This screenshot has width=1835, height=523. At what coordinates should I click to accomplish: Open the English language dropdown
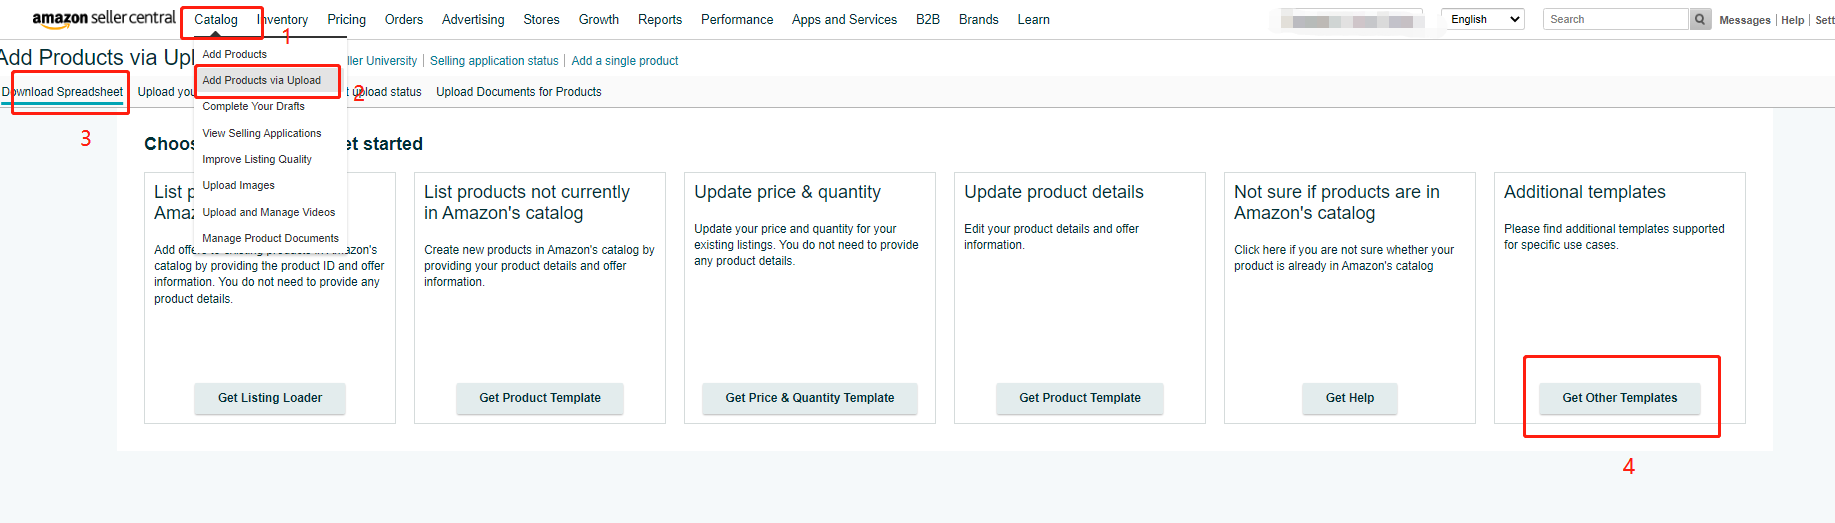pyautogui.click(x=1483, y=19)
